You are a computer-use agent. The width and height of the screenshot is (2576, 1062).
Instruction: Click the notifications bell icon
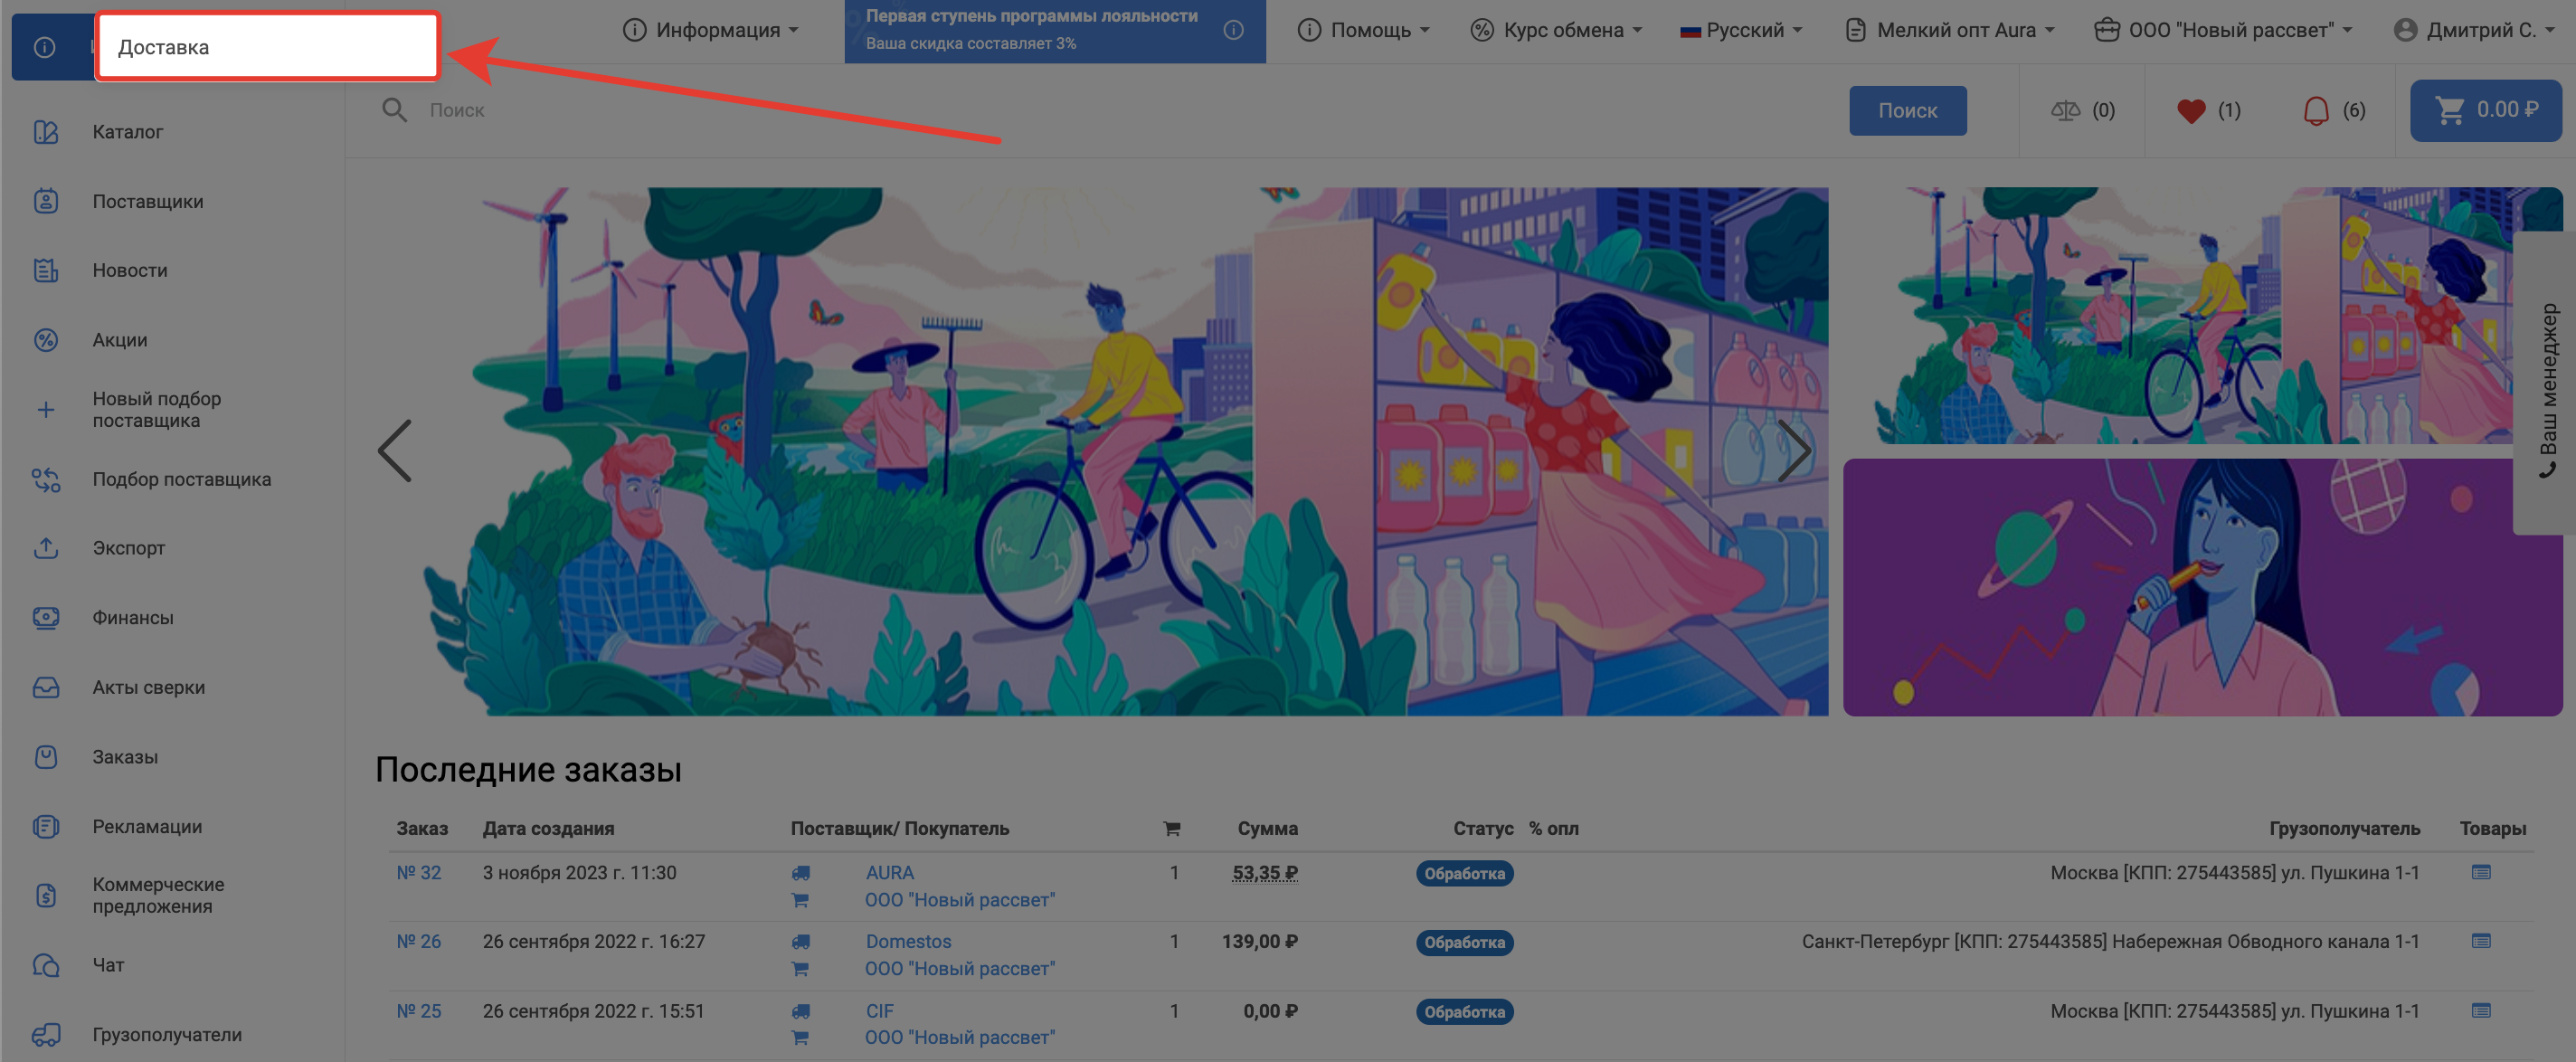point(2315,111)
